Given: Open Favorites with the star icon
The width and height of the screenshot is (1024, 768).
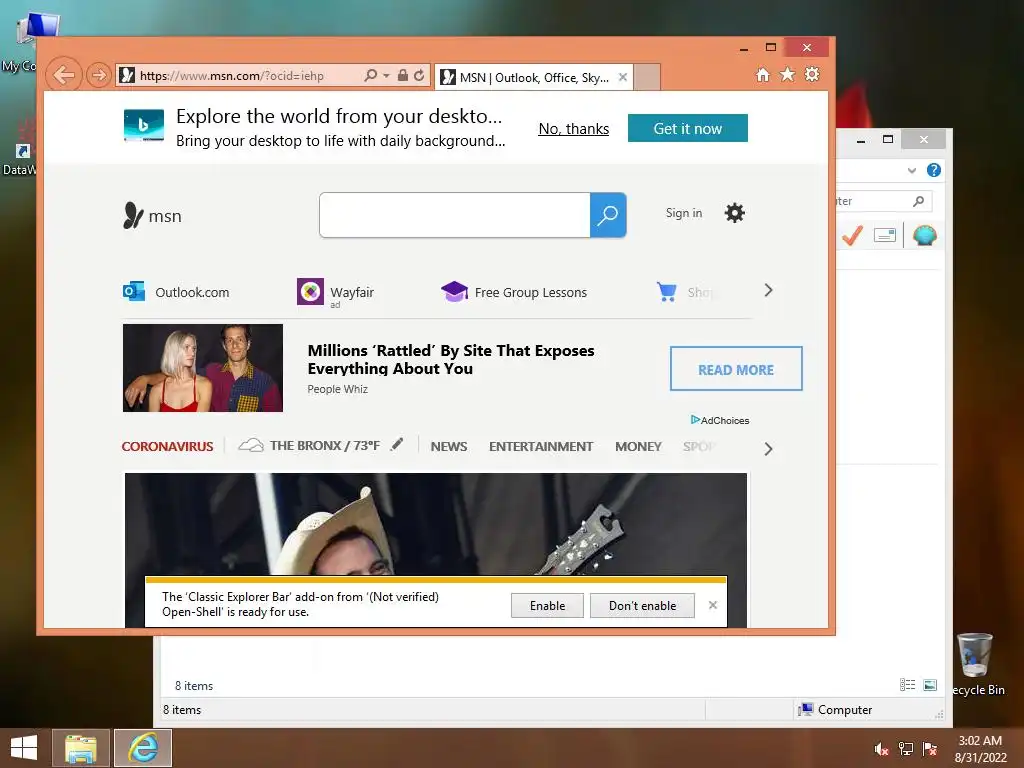Looking at the screenshot, I should point(788,74).
